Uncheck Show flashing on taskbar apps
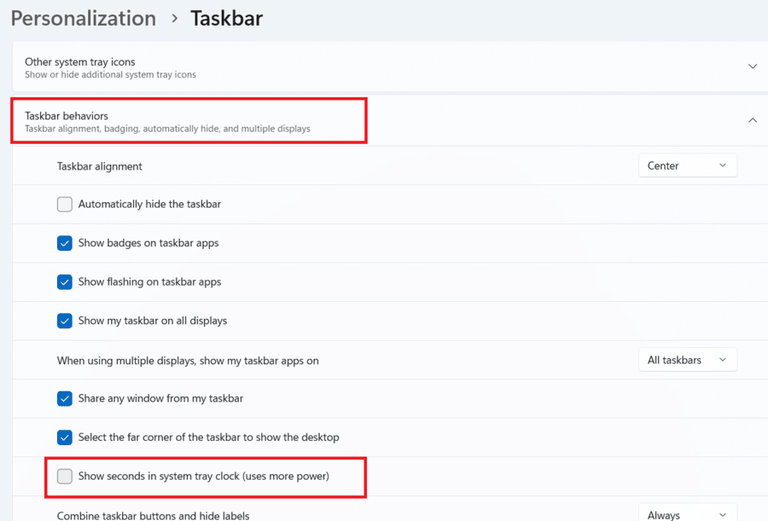 65,282
